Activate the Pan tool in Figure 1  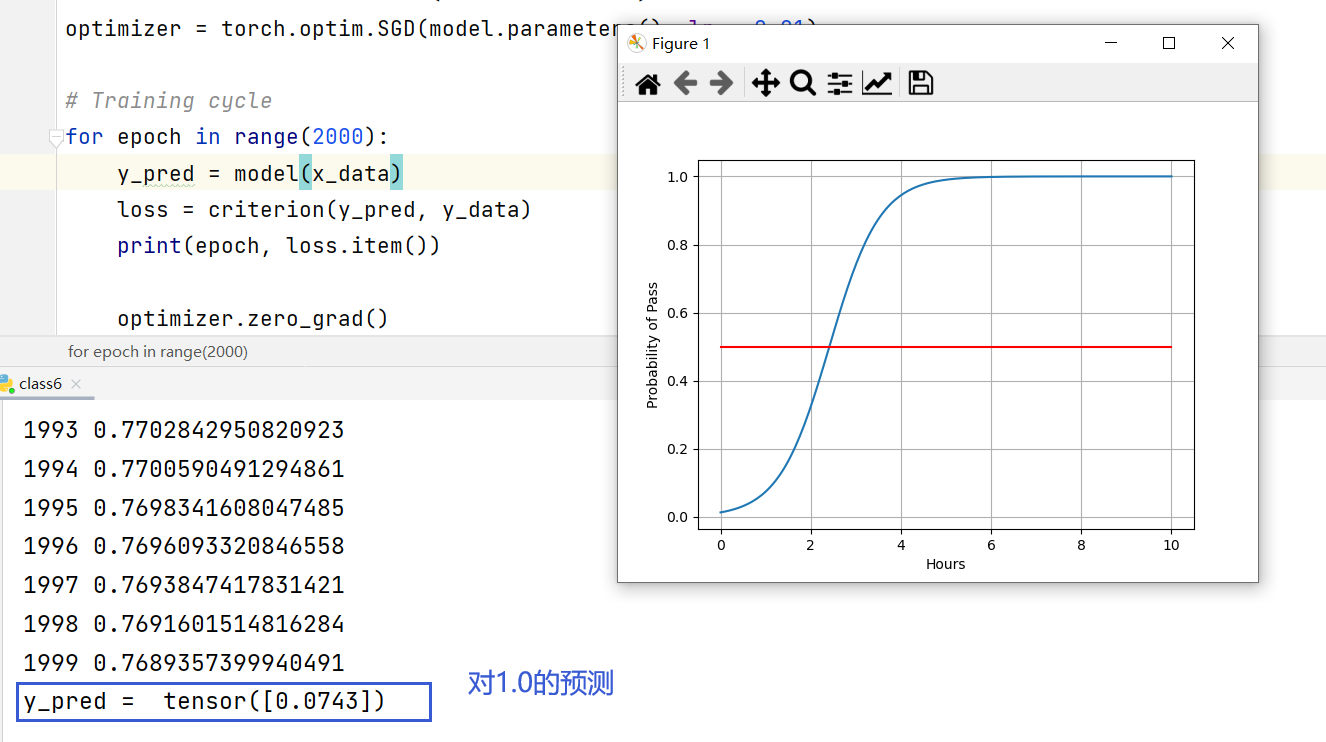point(765,83)
